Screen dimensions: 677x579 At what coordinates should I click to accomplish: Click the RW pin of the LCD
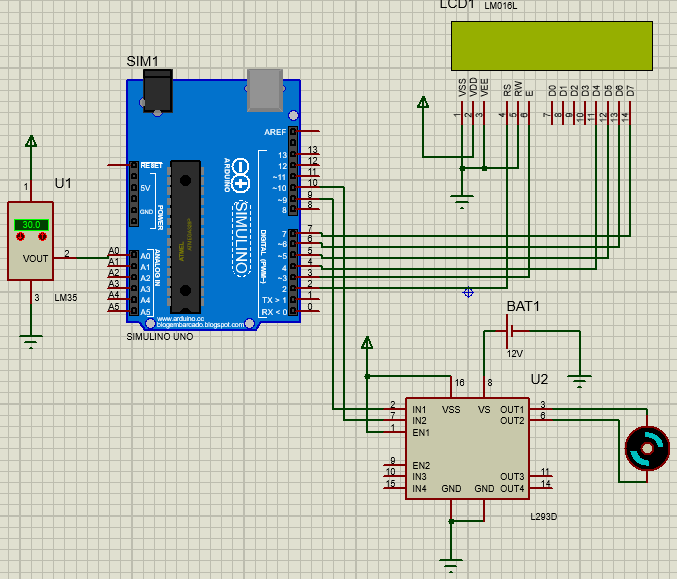518,114
